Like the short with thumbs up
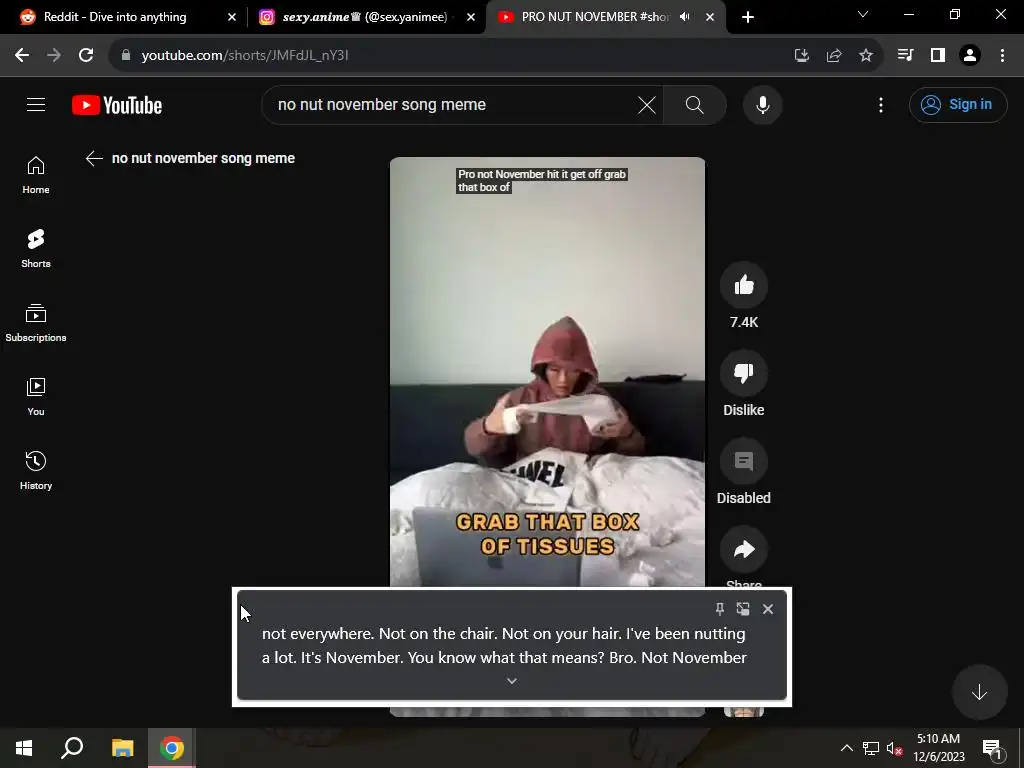The image size is (1024, 768). coord(744,285)
